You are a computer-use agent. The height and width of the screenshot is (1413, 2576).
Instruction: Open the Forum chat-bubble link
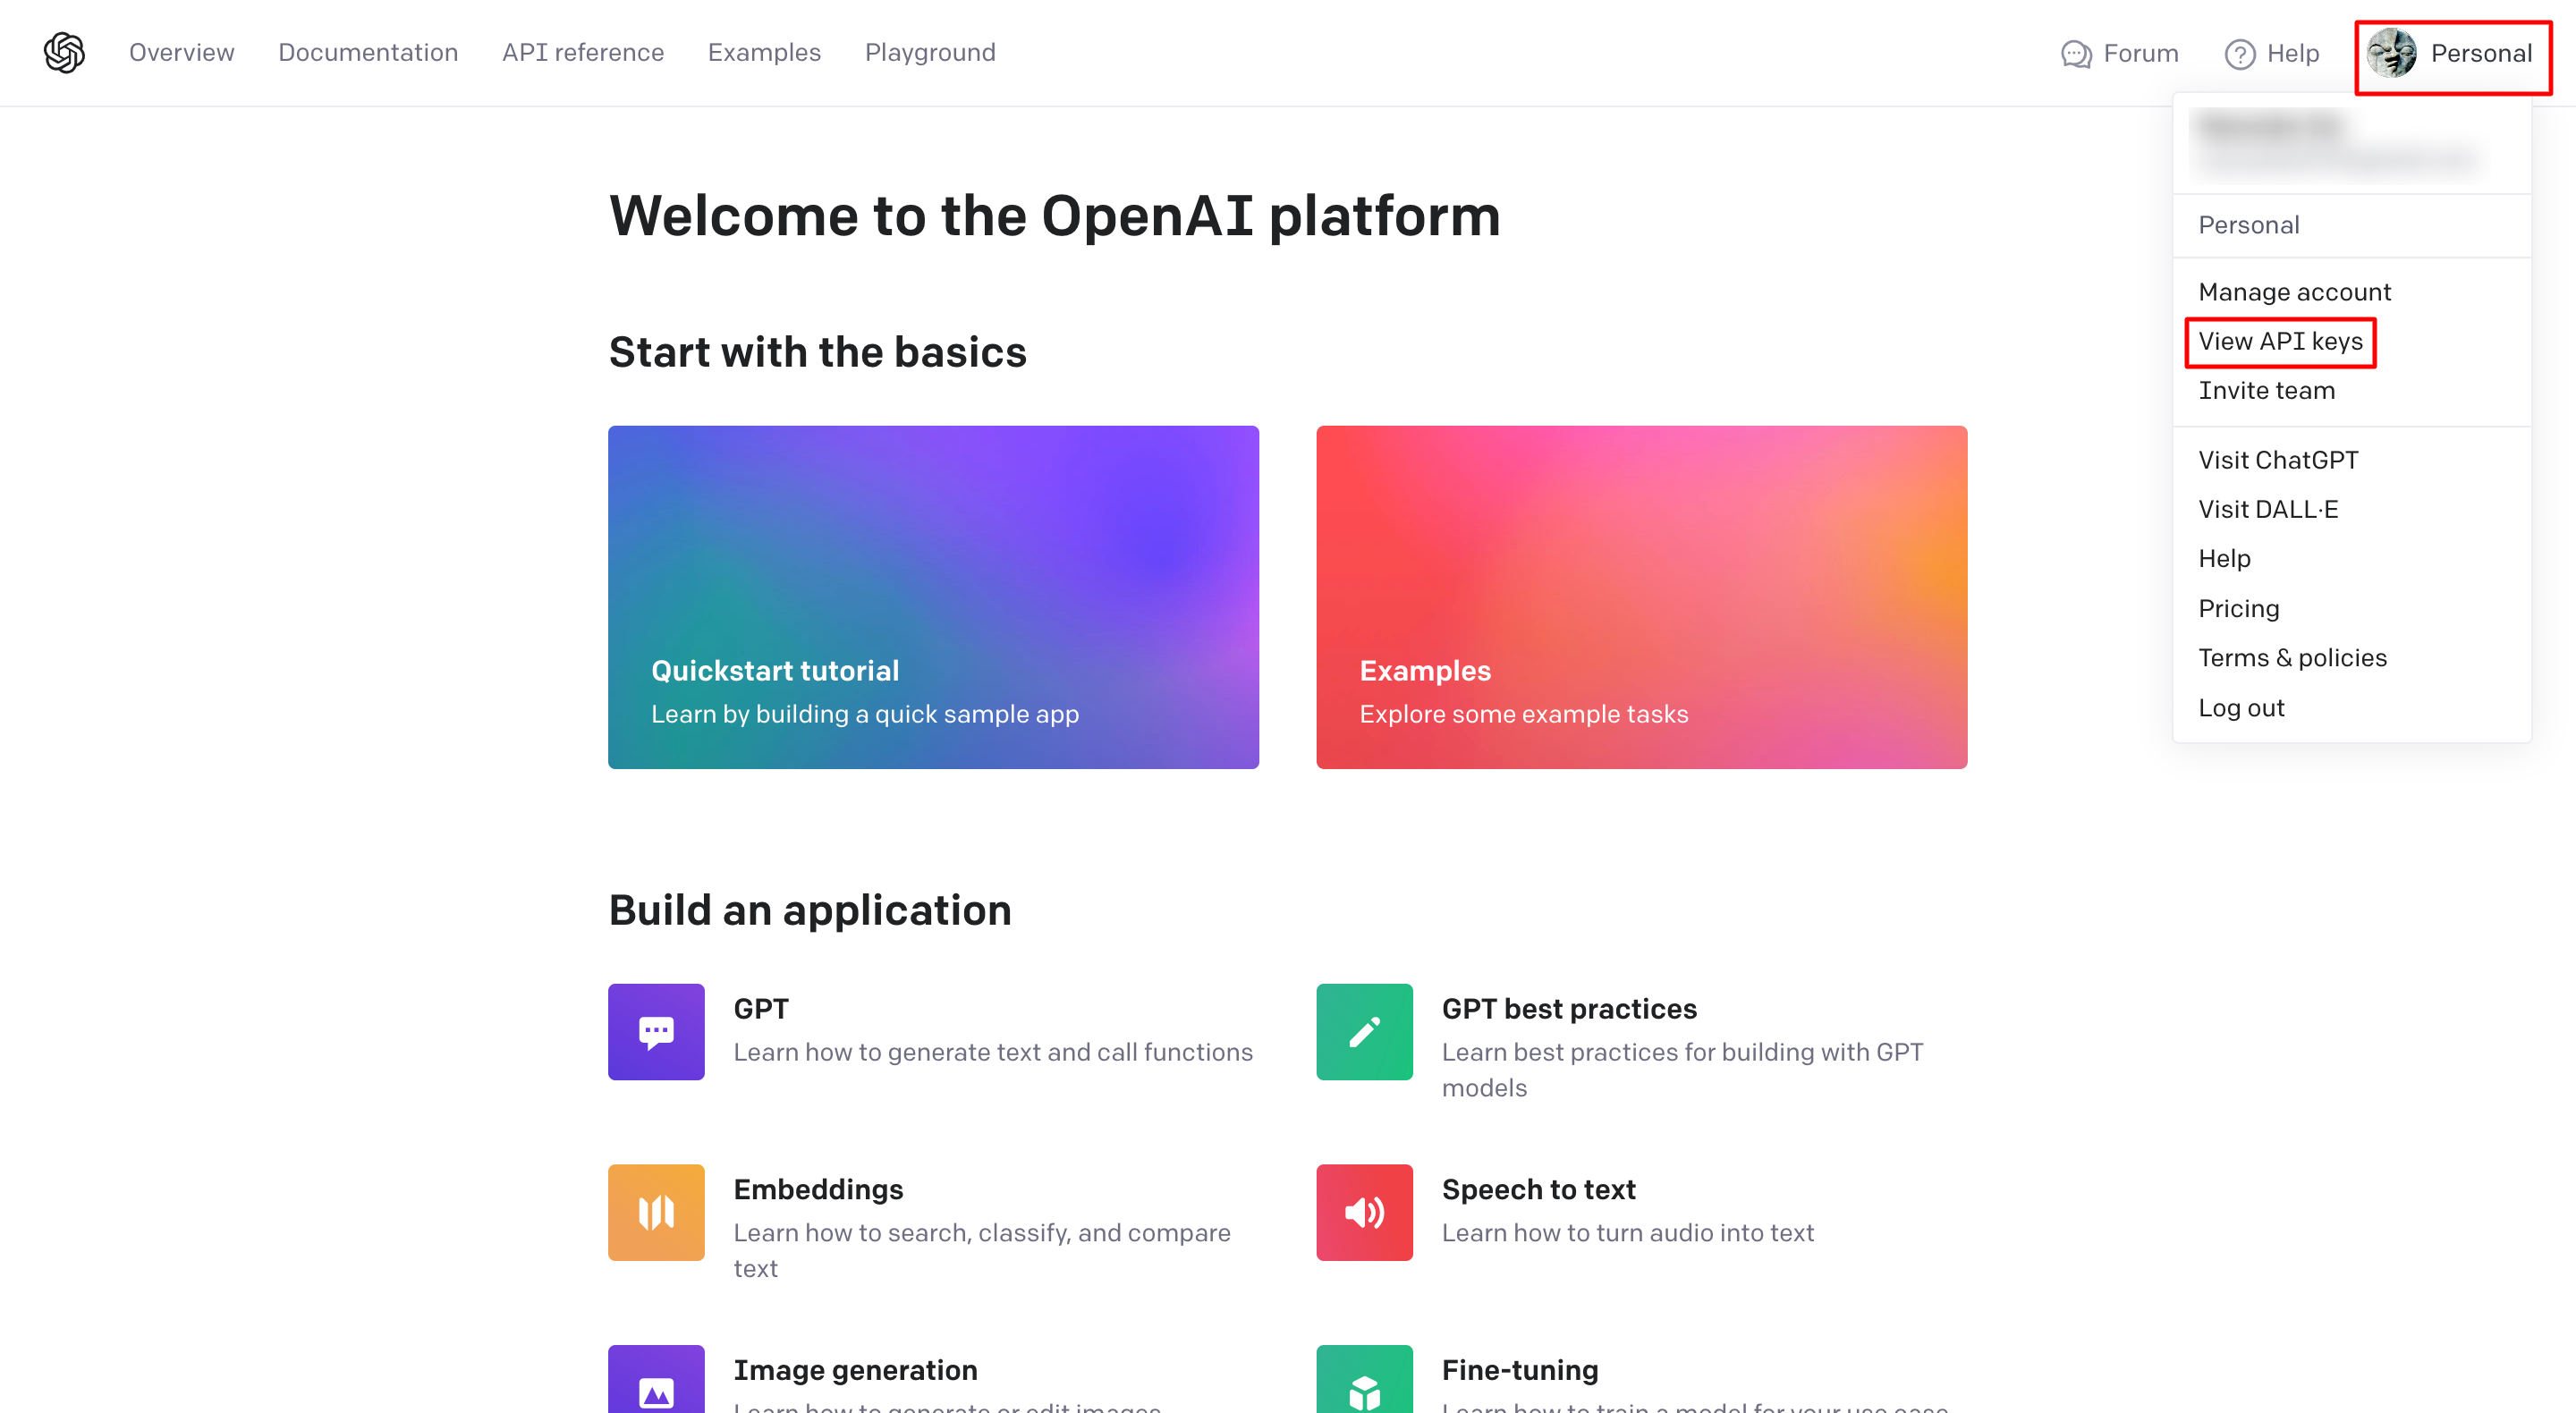(x=2119, y=53)
